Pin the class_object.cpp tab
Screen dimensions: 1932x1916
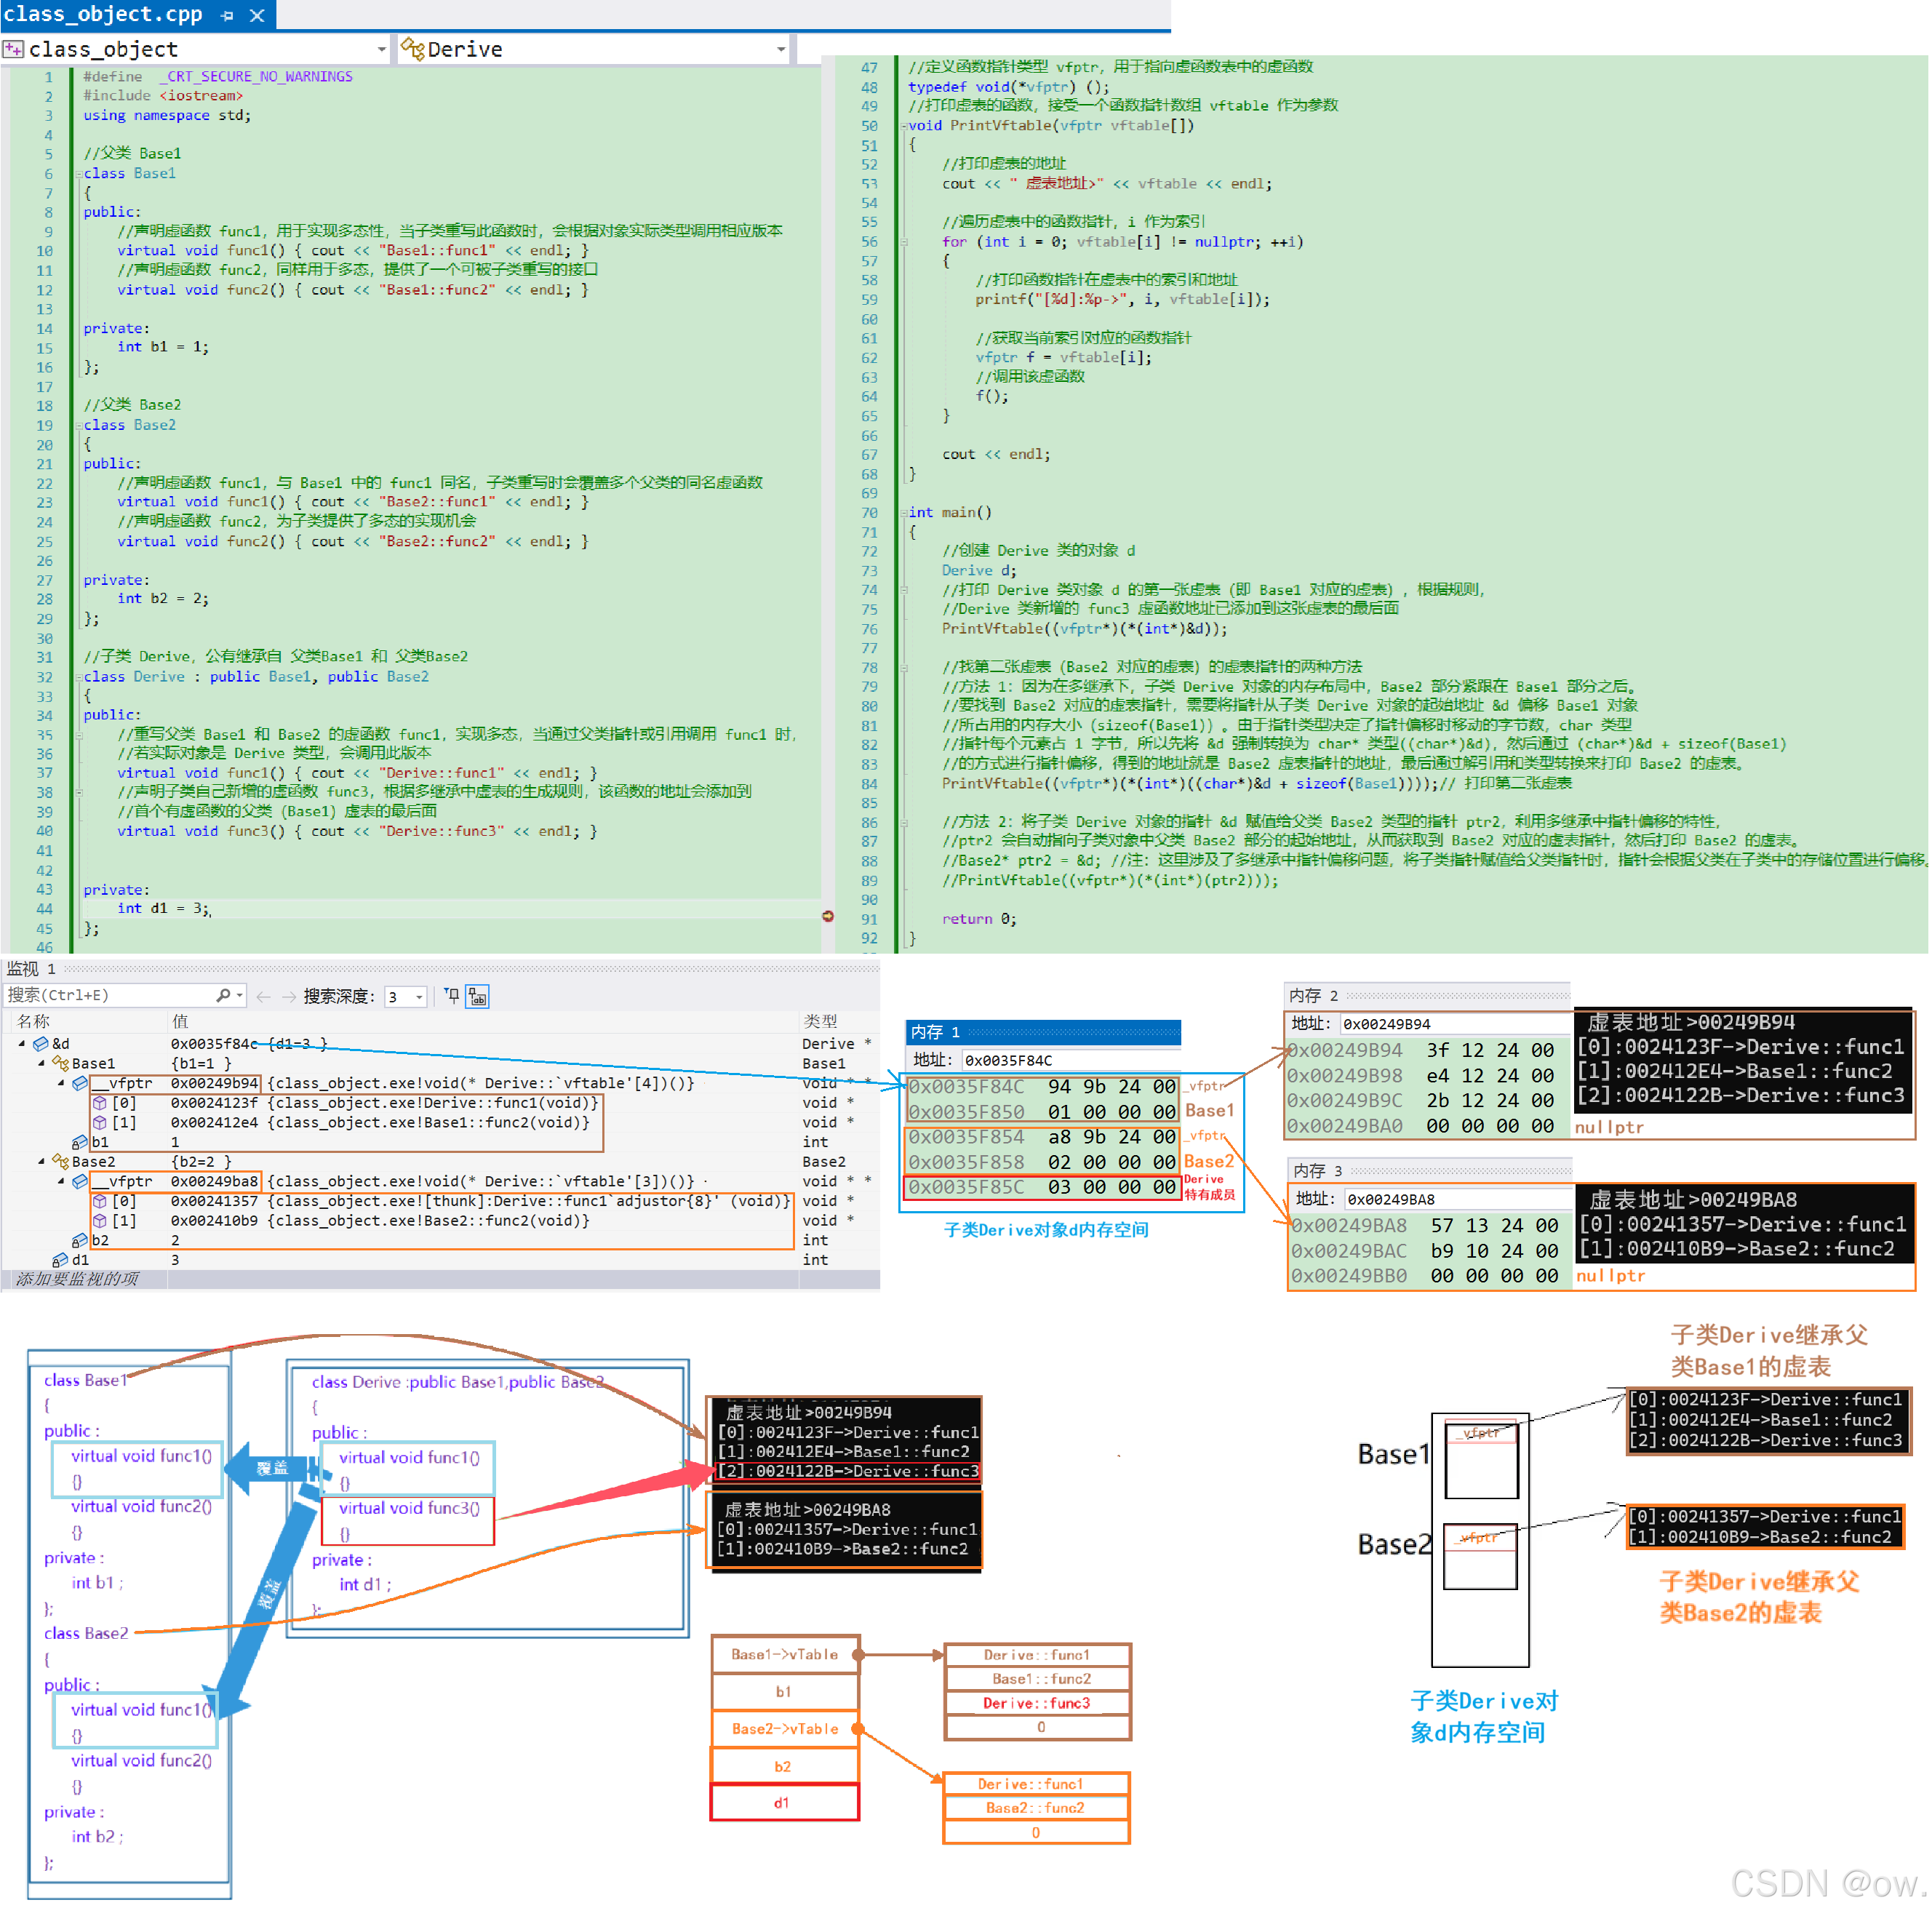pos(227,15)
